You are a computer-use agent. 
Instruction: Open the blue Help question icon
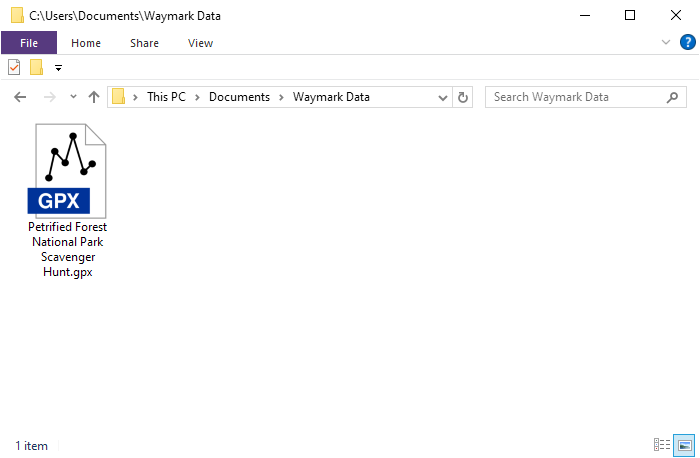pyautogui.click(x=688, y=42)
